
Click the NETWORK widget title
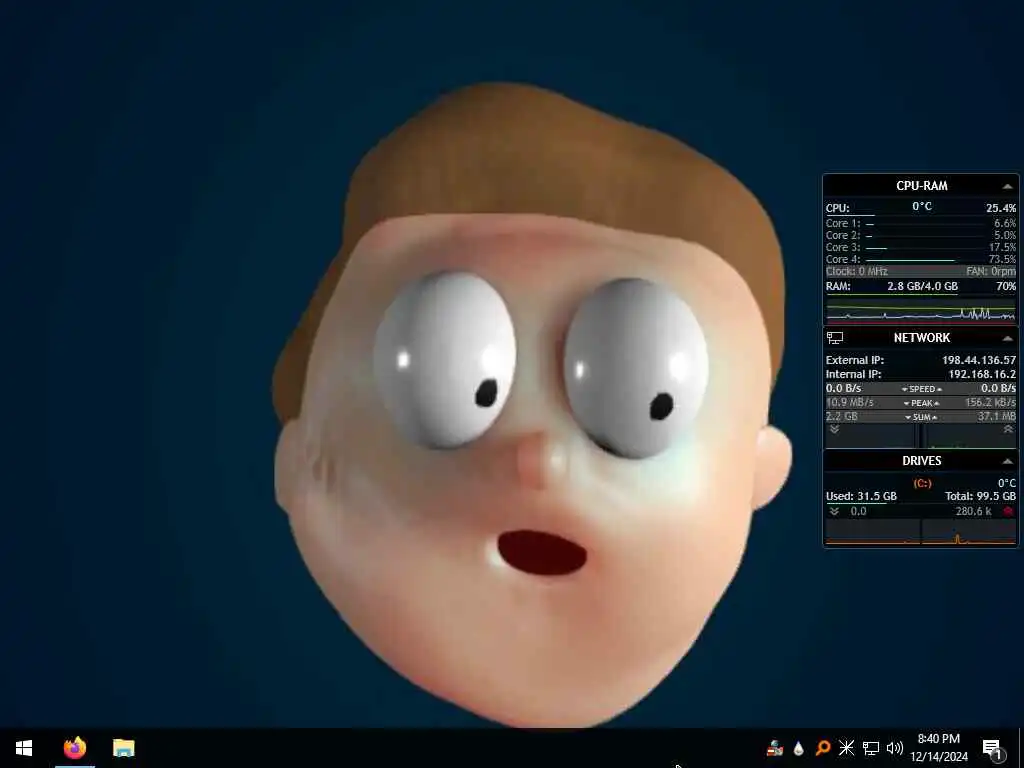coord(921,338)
